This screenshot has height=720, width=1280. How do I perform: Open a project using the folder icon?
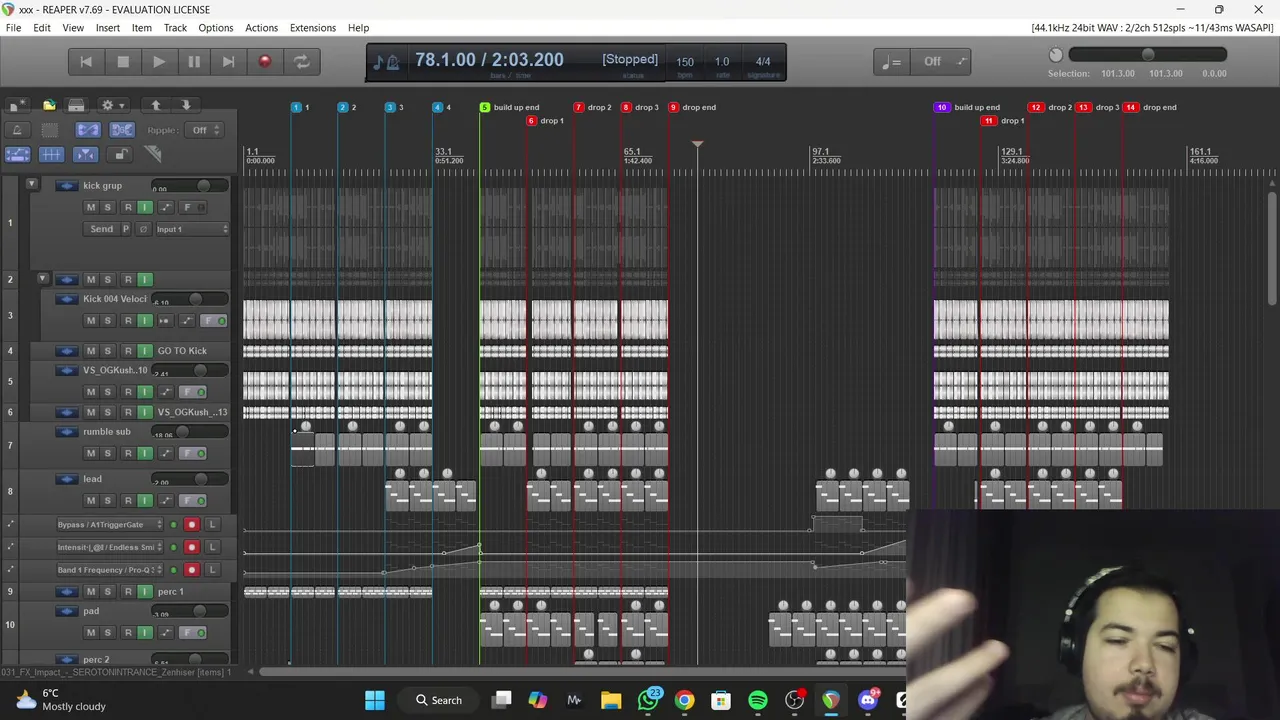point(49,105)
